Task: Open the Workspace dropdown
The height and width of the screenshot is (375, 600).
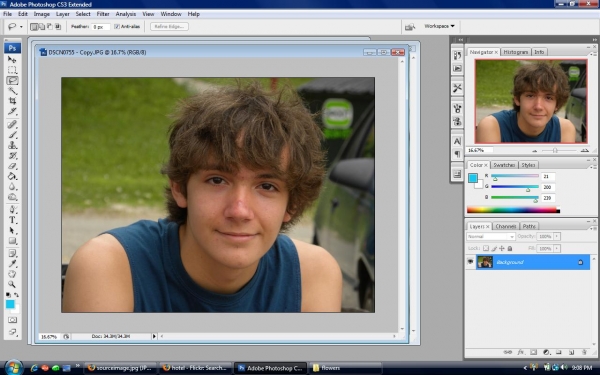Action: tap(439, 26)
